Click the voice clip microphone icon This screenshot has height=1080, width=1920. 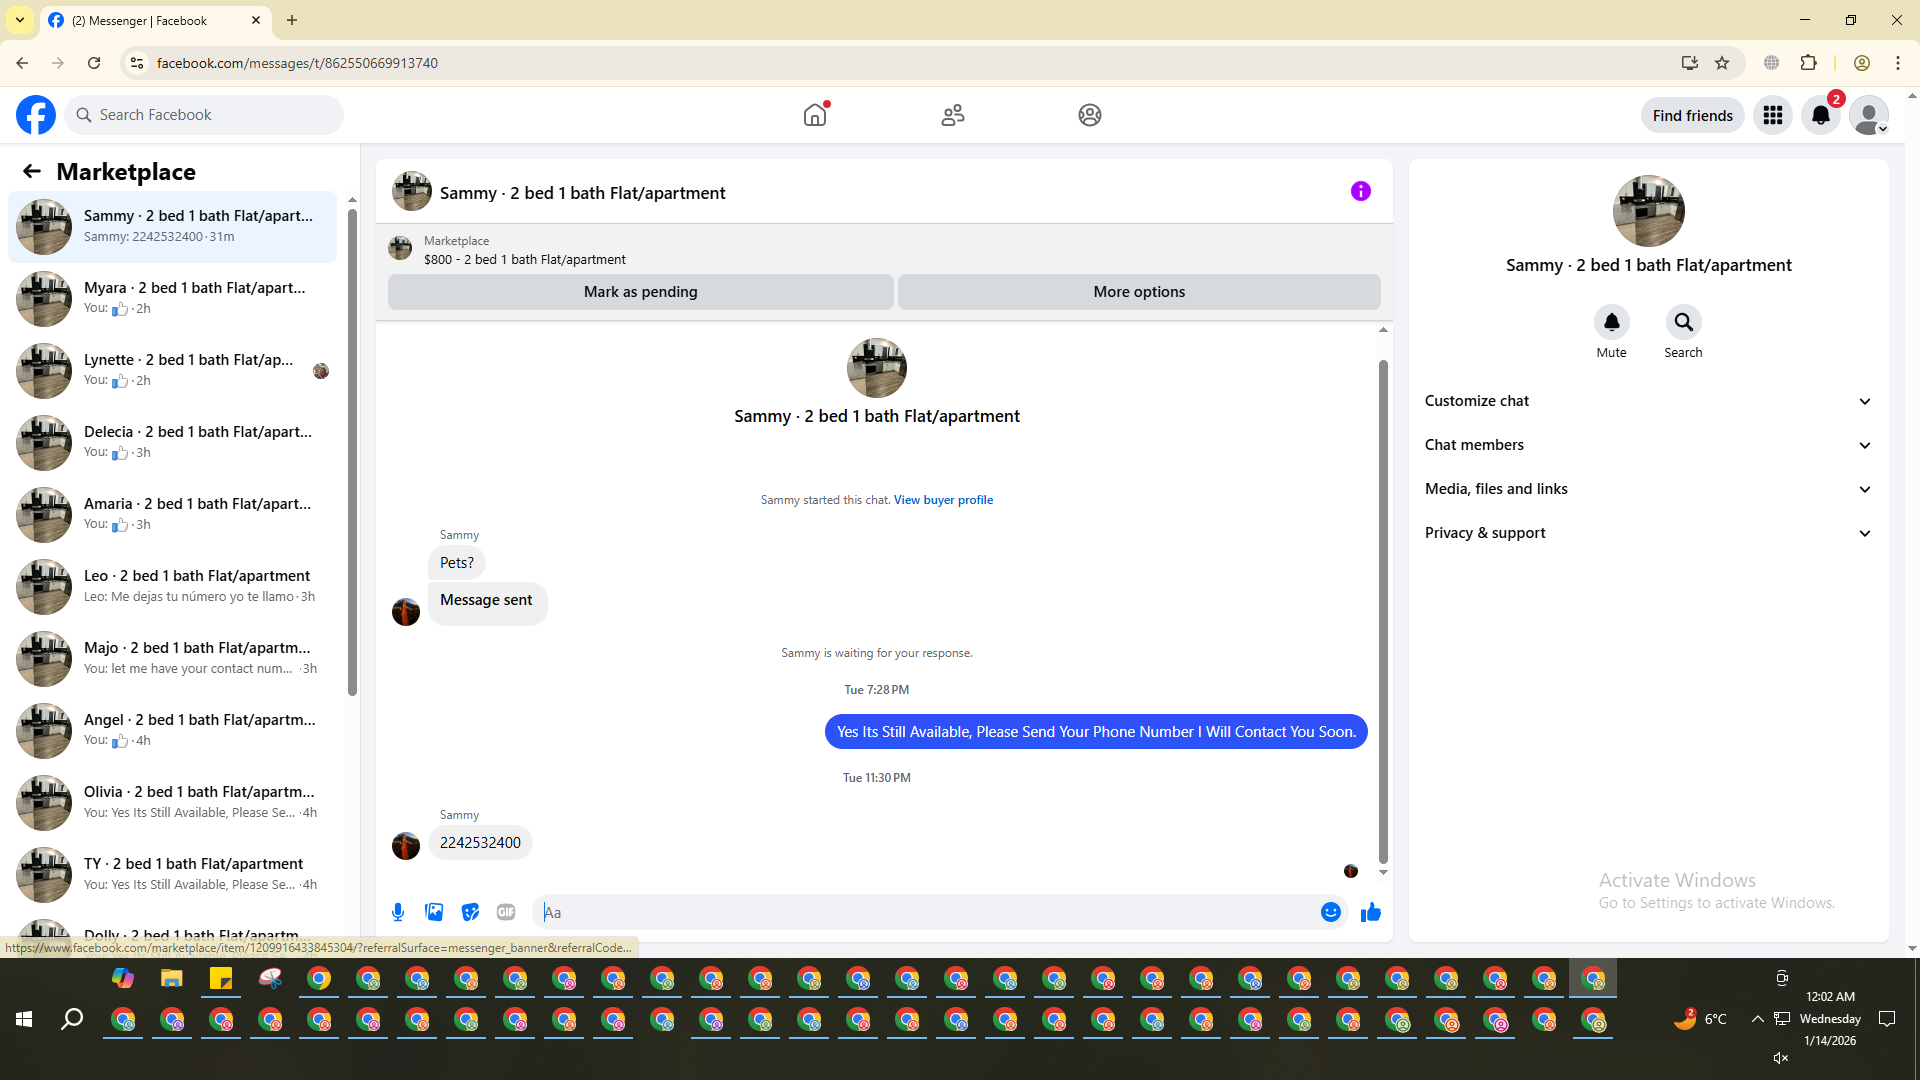398,912
